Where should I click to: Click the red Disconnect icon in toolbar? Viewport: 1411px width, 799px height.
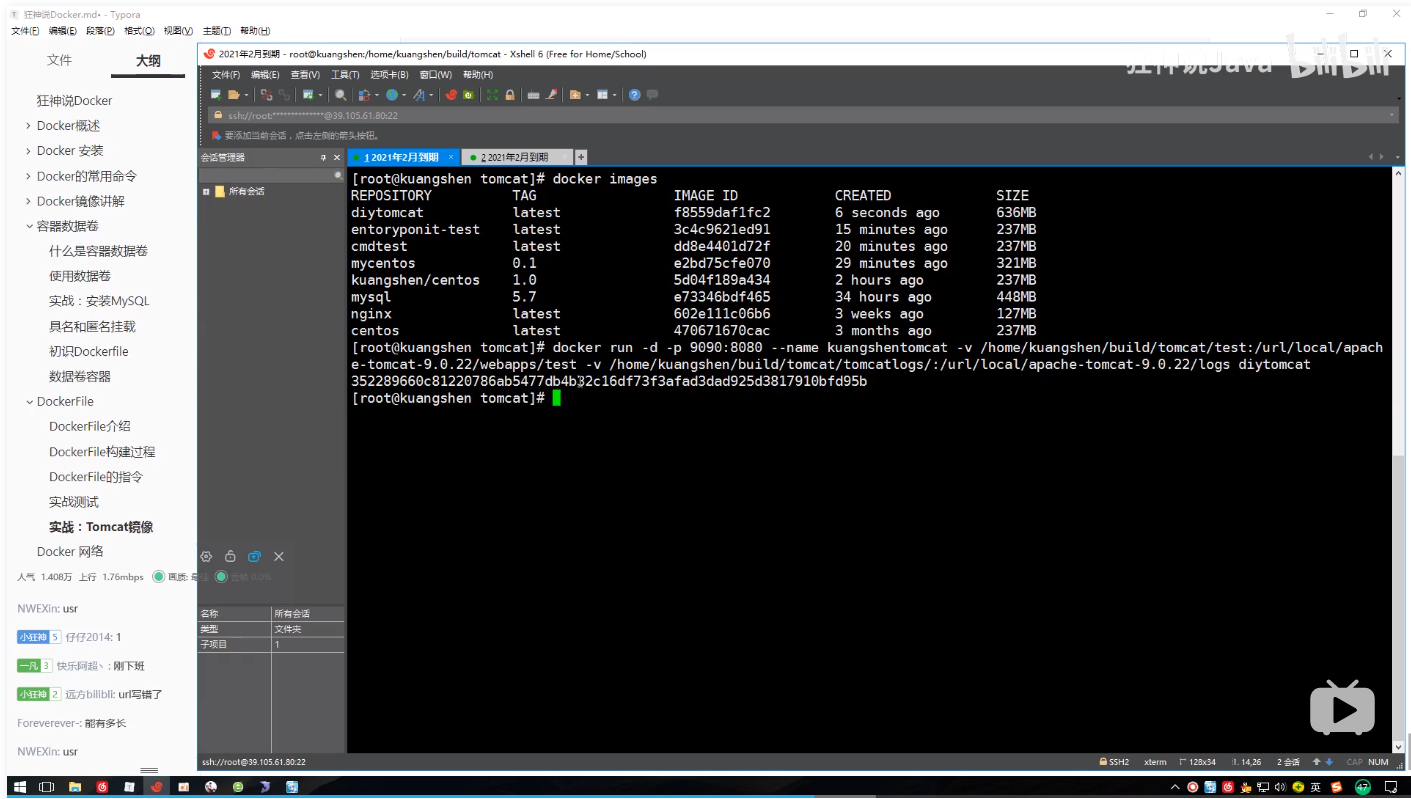pos(266,95)
